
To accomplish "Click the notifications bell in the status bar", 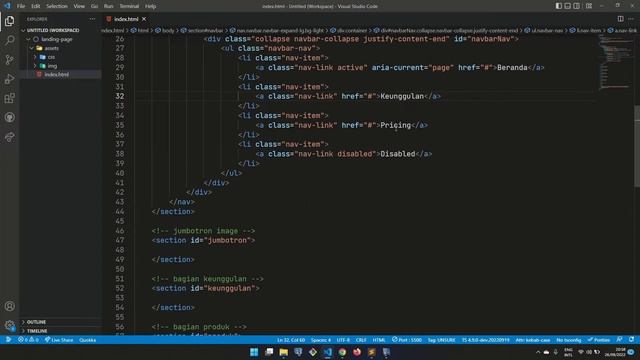I will coord(631,340).
